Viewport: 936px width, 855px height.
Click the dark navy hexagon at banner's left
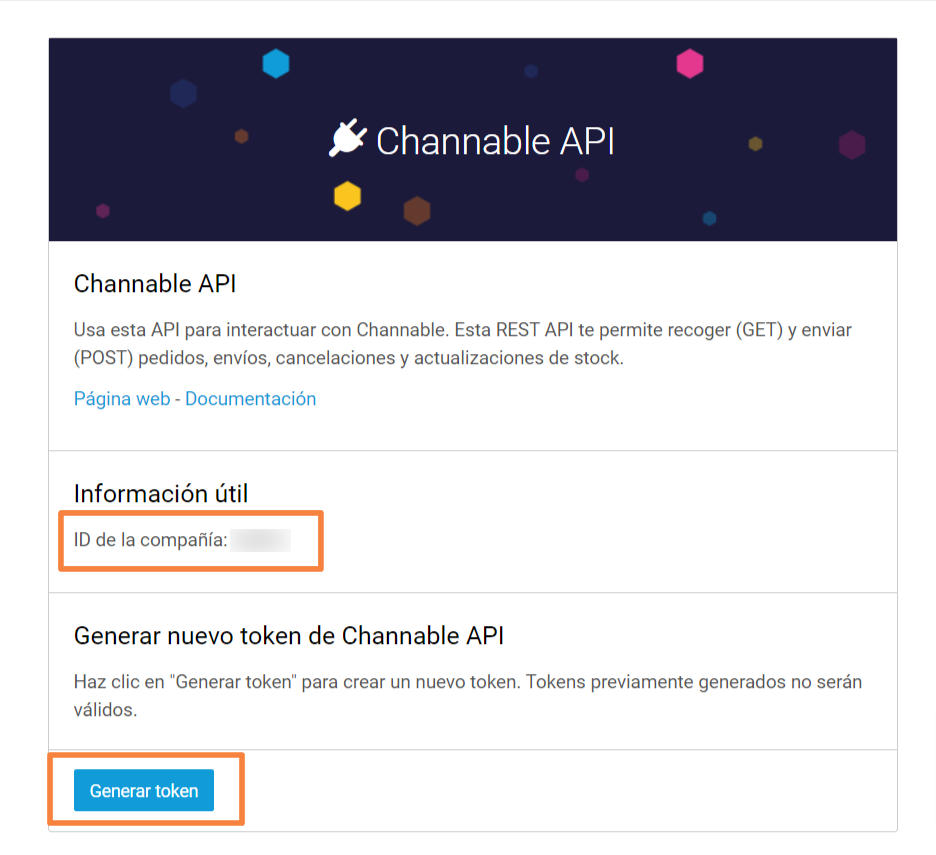pyautogui.click(x=183, y=94)
